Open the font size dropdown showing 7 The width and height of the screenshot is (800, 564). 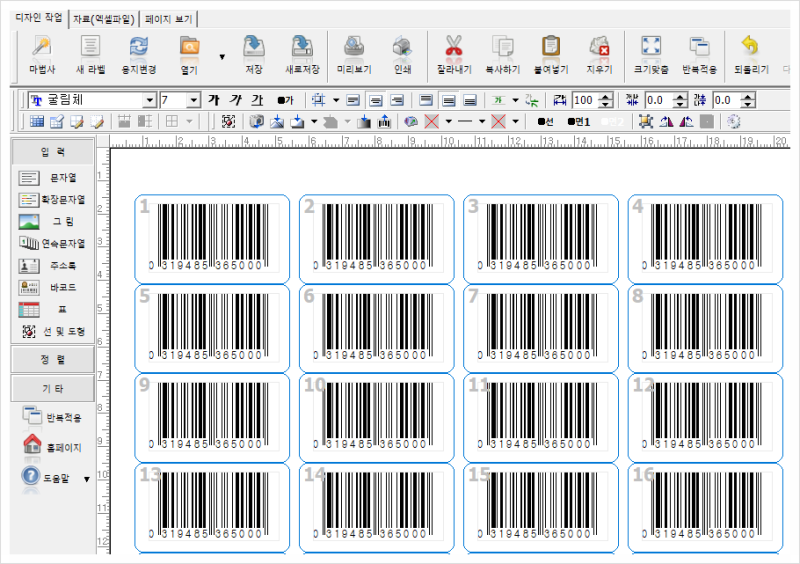point(193,100)
